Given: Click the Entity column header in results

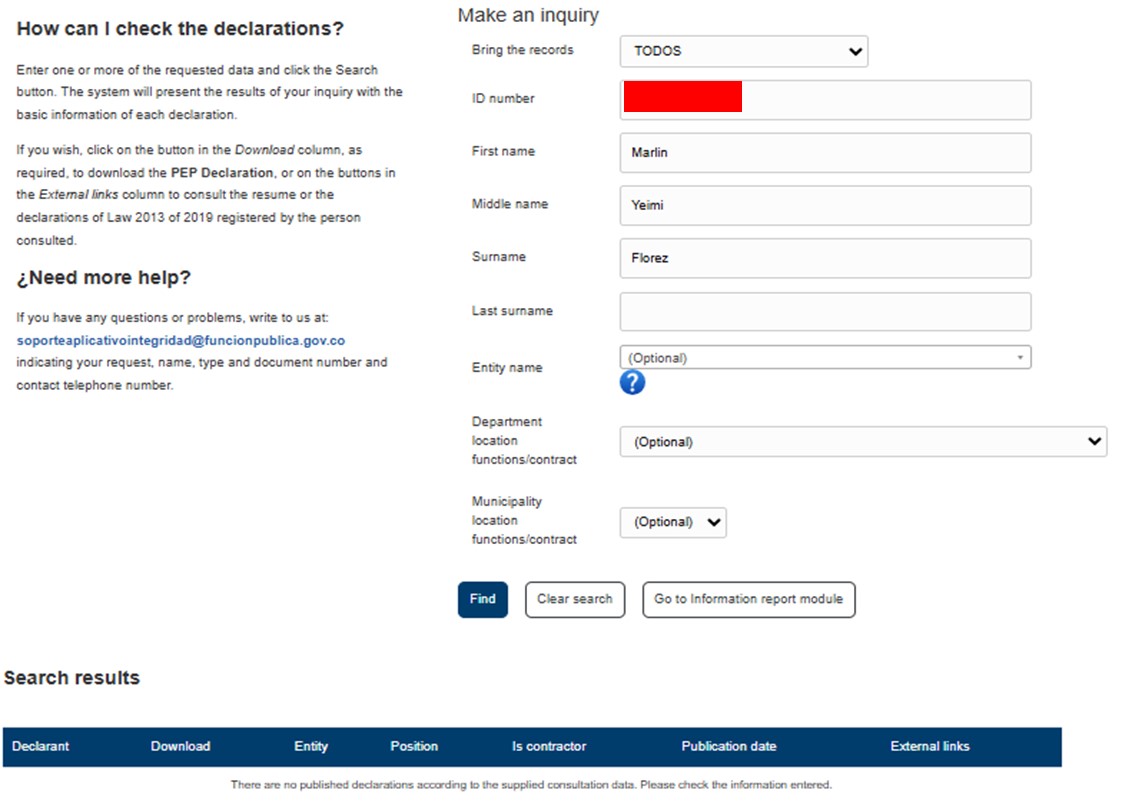Looking at the screenshot, I should tap(311, 747).
